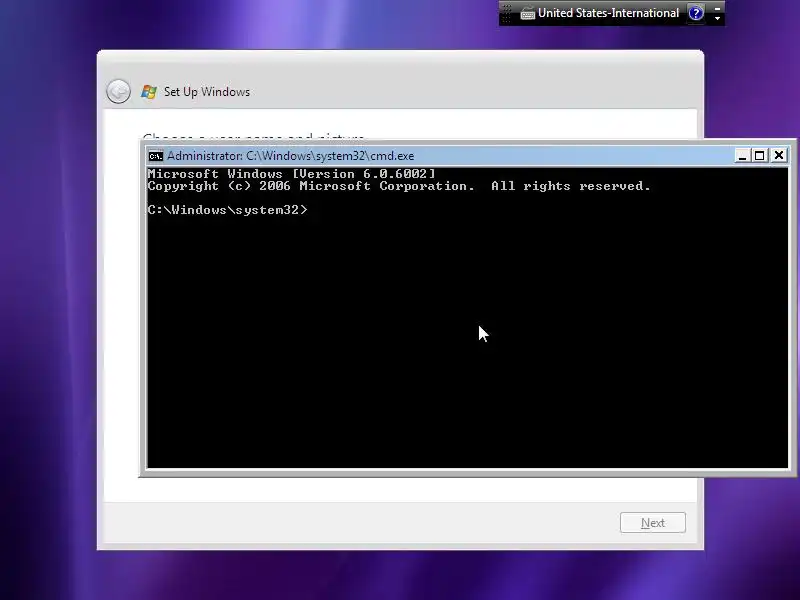The height and width of the screenshot is (600, 800).
Task: Click the keyboard icon in the language bar
Action: click(527, 14)
